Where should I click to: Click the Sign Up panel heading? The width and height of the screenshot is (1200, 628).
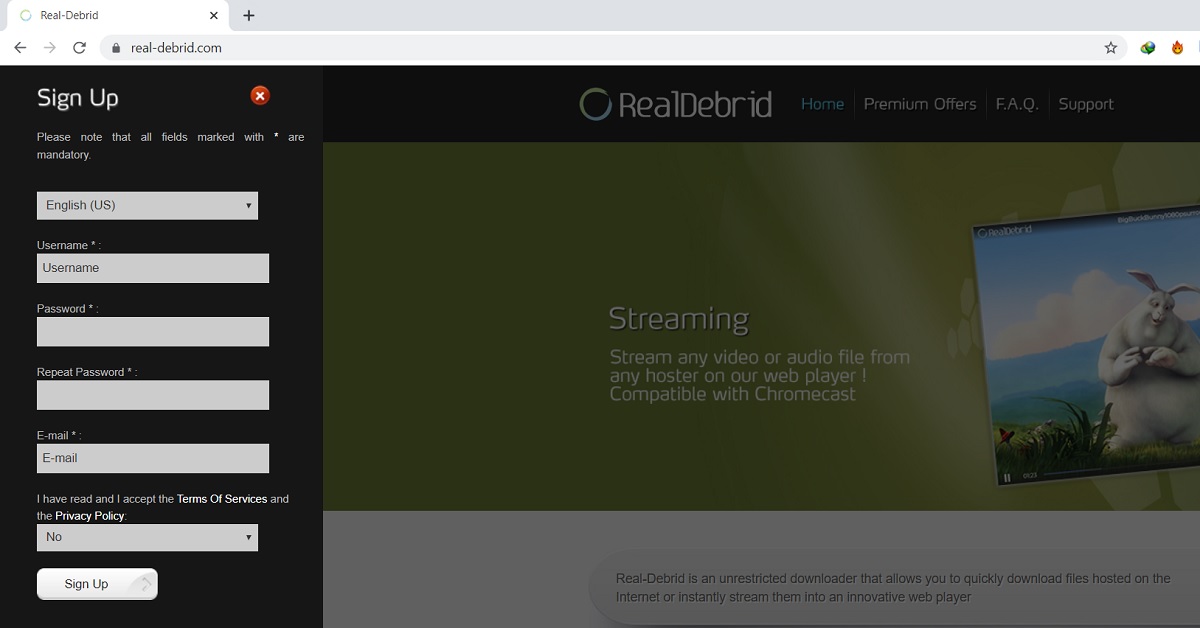click(x=78, y=98)
